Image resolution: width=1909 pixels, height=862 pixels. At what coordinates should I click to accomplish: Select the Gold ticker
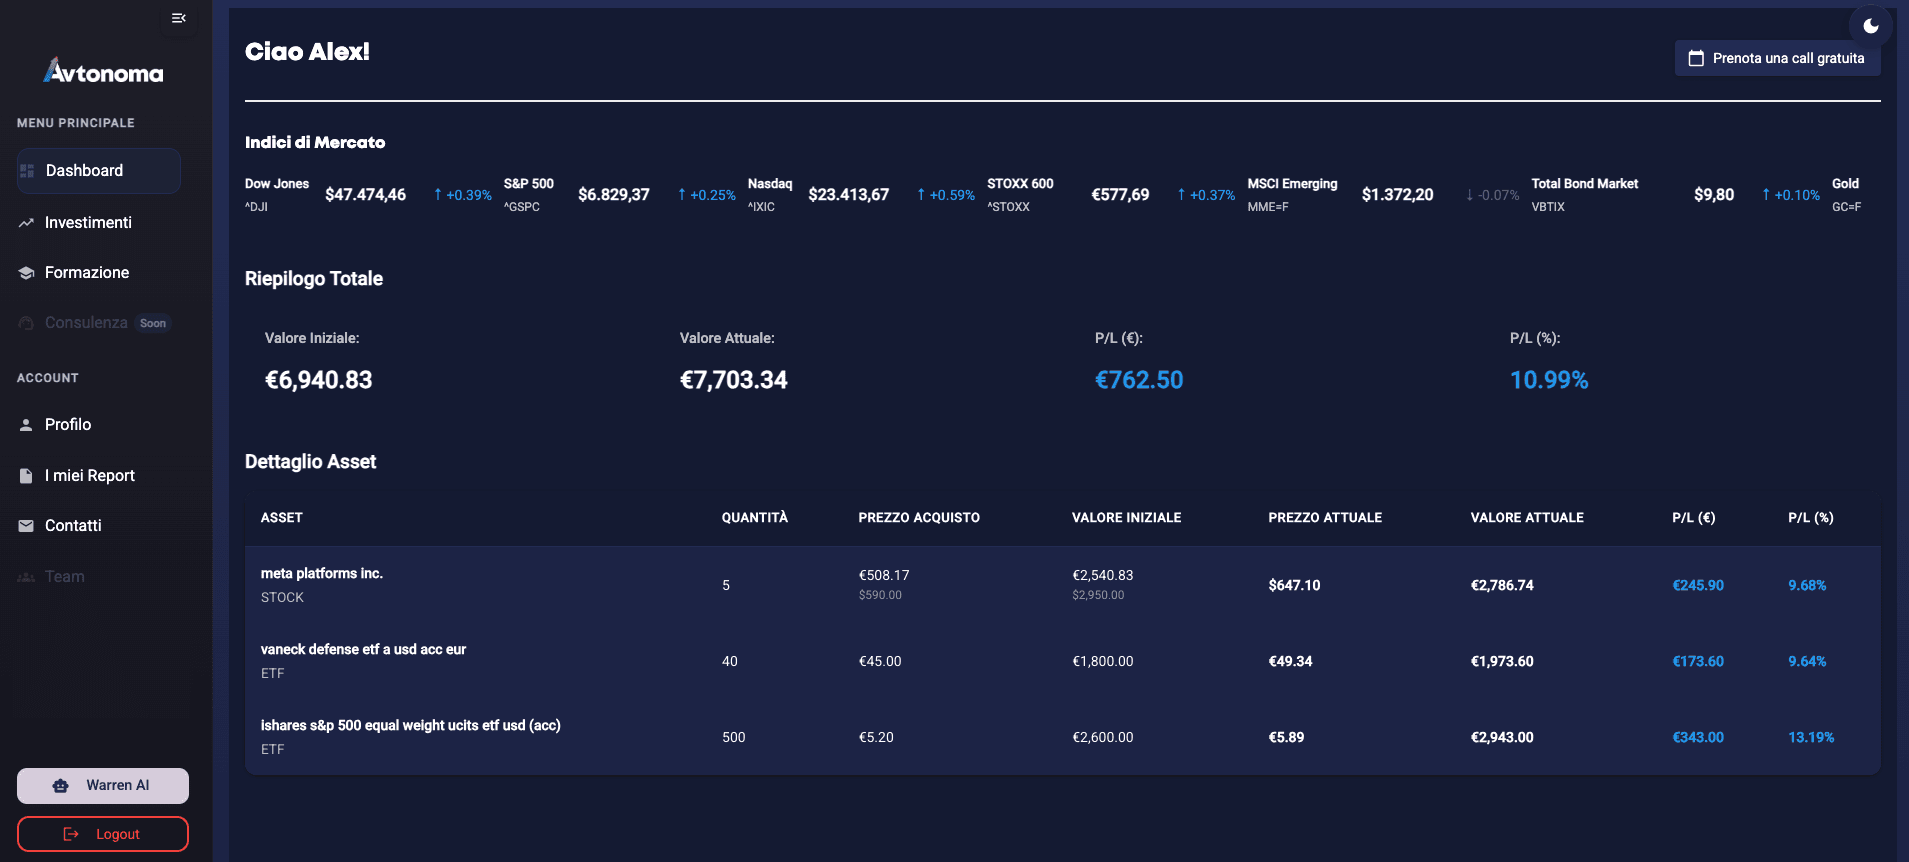(1846, 194)
